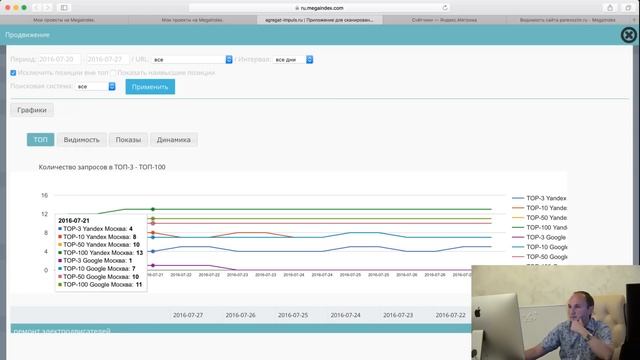Toggle TOP-3 Google legend entry
The image size is (640, 360).
[x=539, y=238]
